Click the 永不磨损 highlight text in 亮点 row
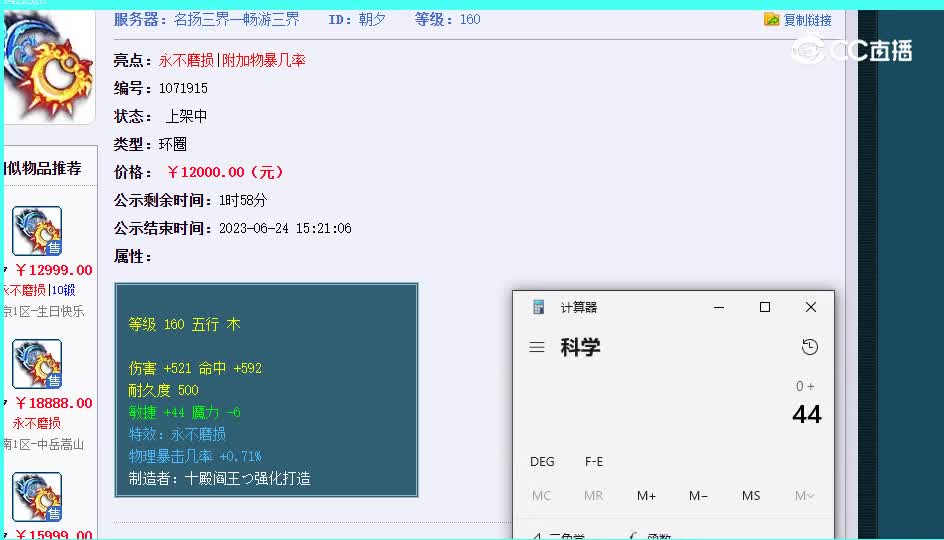The height and width of the screenshot is (540, 944). click(186, 60)
